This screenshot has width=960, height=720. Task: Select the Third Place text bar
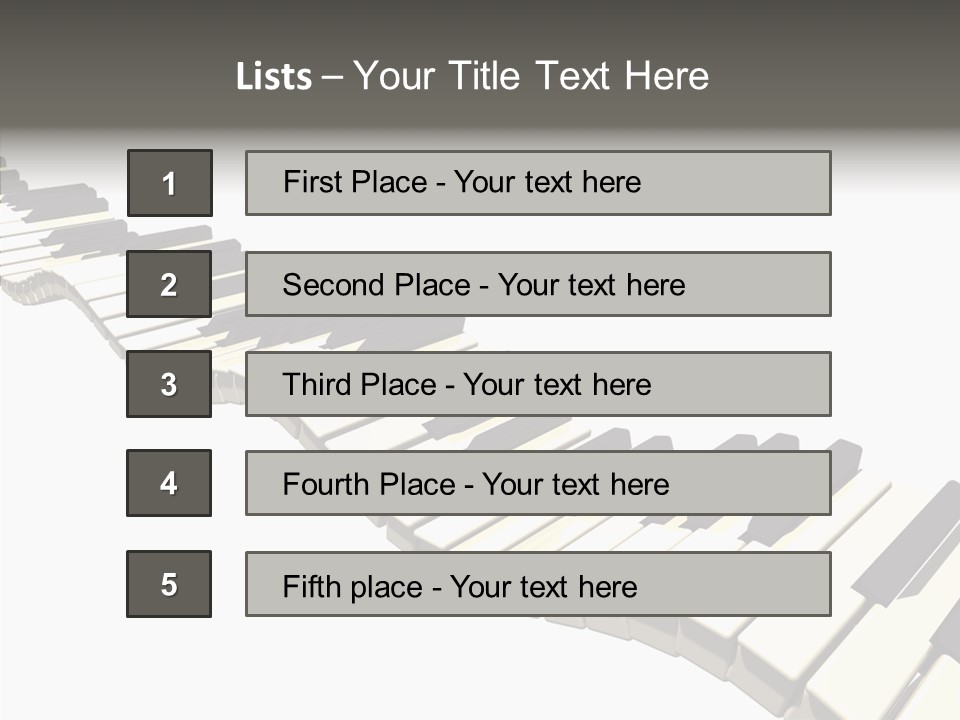538,384
